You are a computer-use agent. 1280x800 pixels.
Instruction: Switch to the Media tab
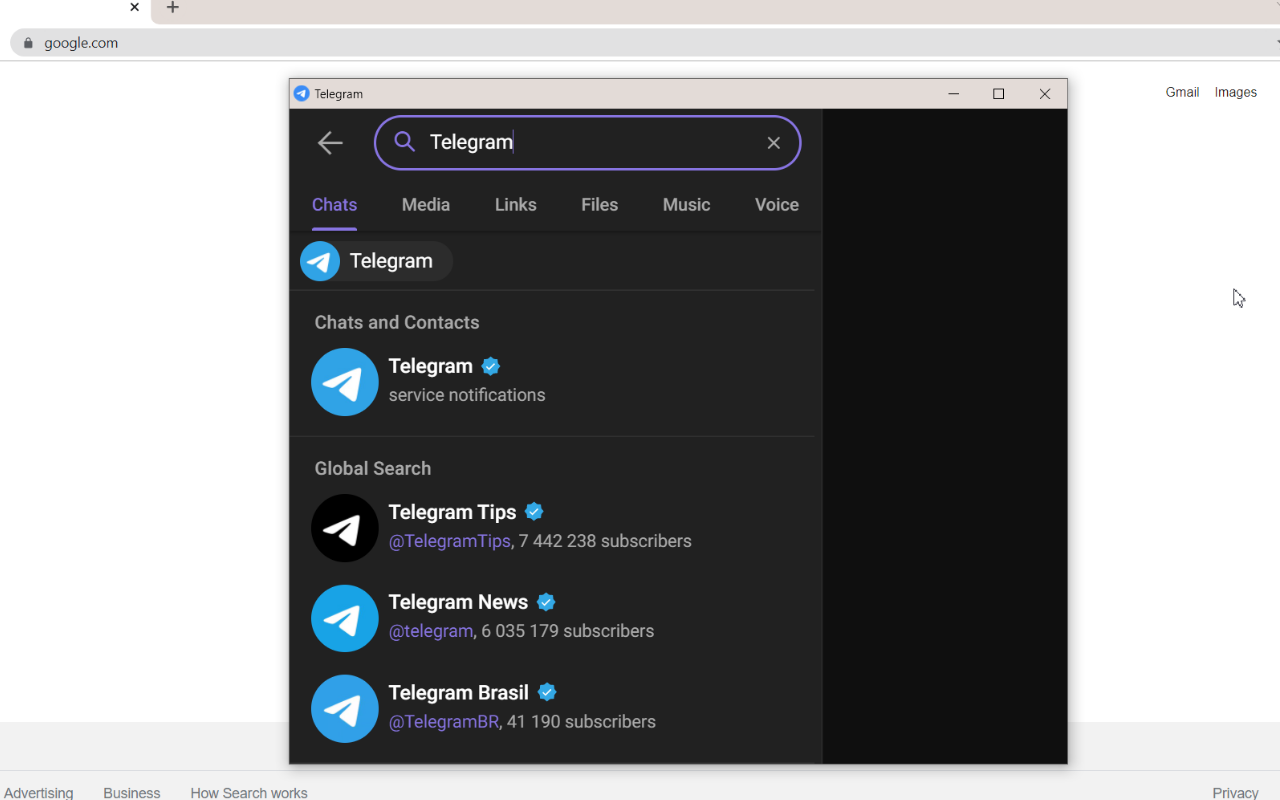pyautogui.click(x=425, y=205)
